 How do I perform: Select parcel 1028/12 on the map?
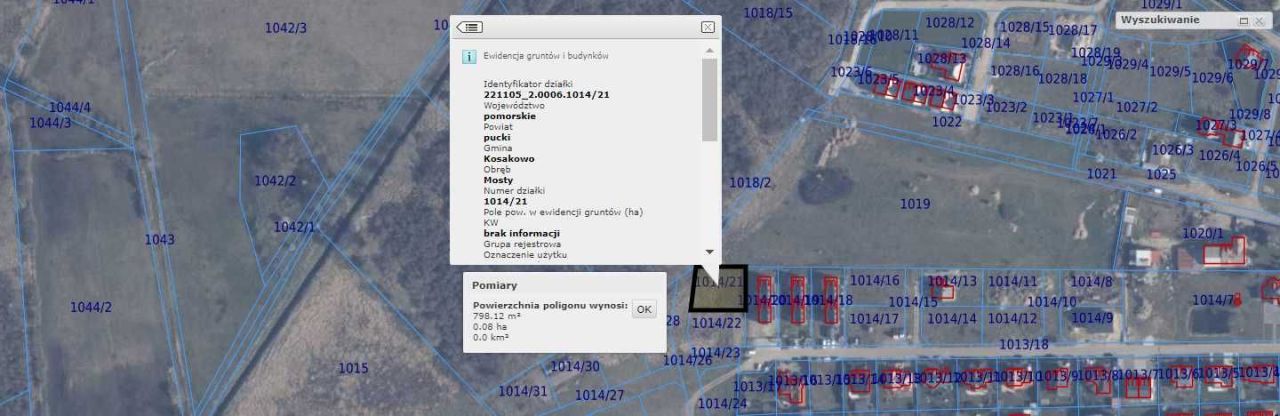(x=949, y=23)
